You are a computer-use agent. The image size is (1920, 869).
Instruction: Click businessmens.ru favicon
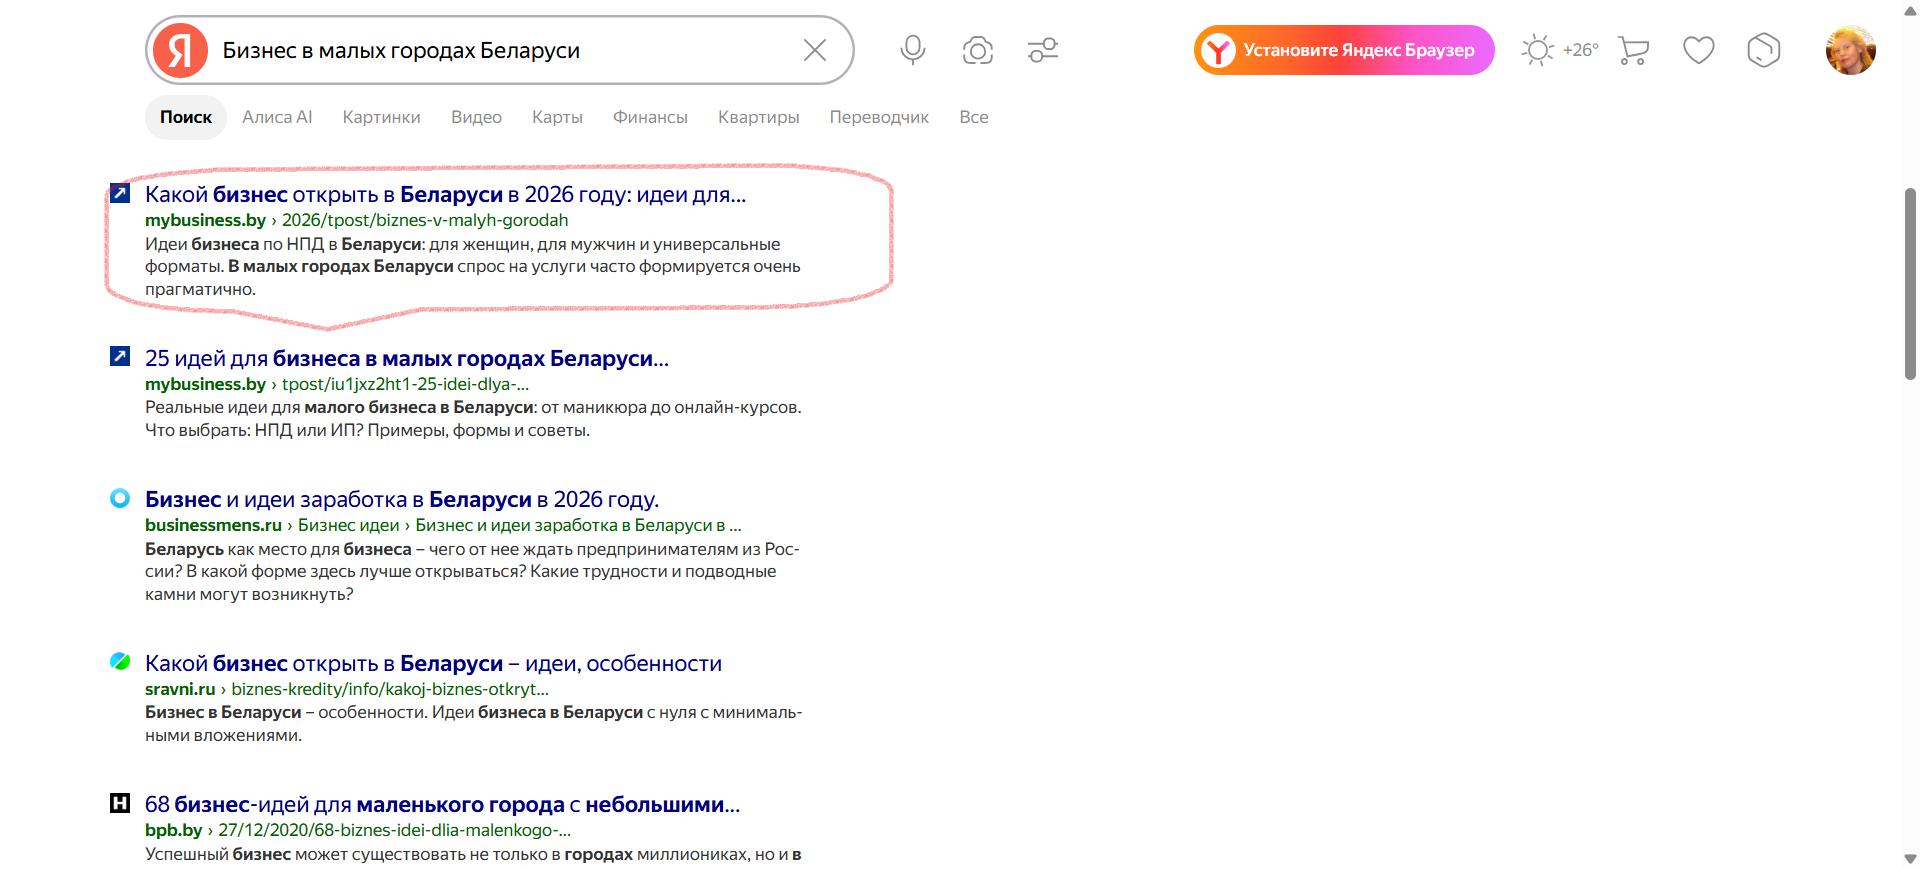tap(120, 498)
